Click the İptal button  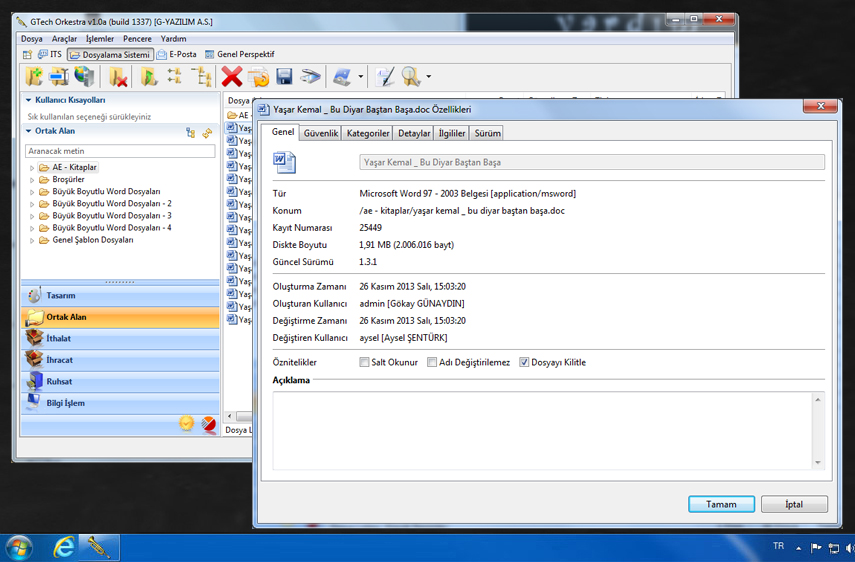793,504
